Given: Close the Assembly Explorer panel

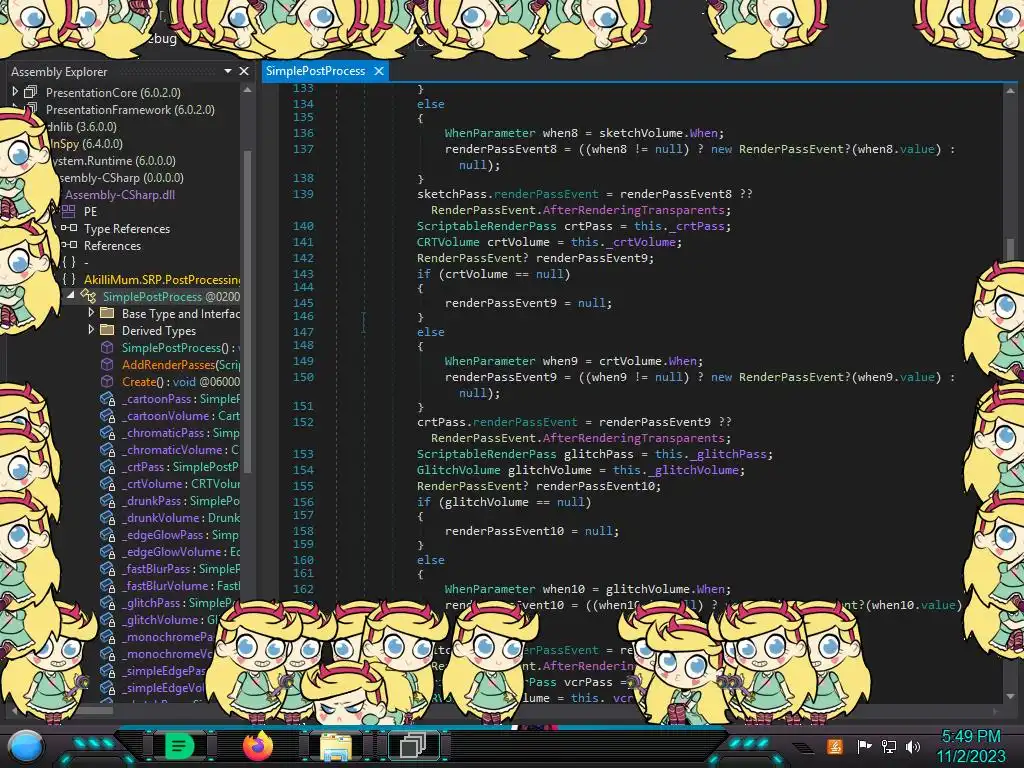Looking at the screenshot, I should point(244,71).
